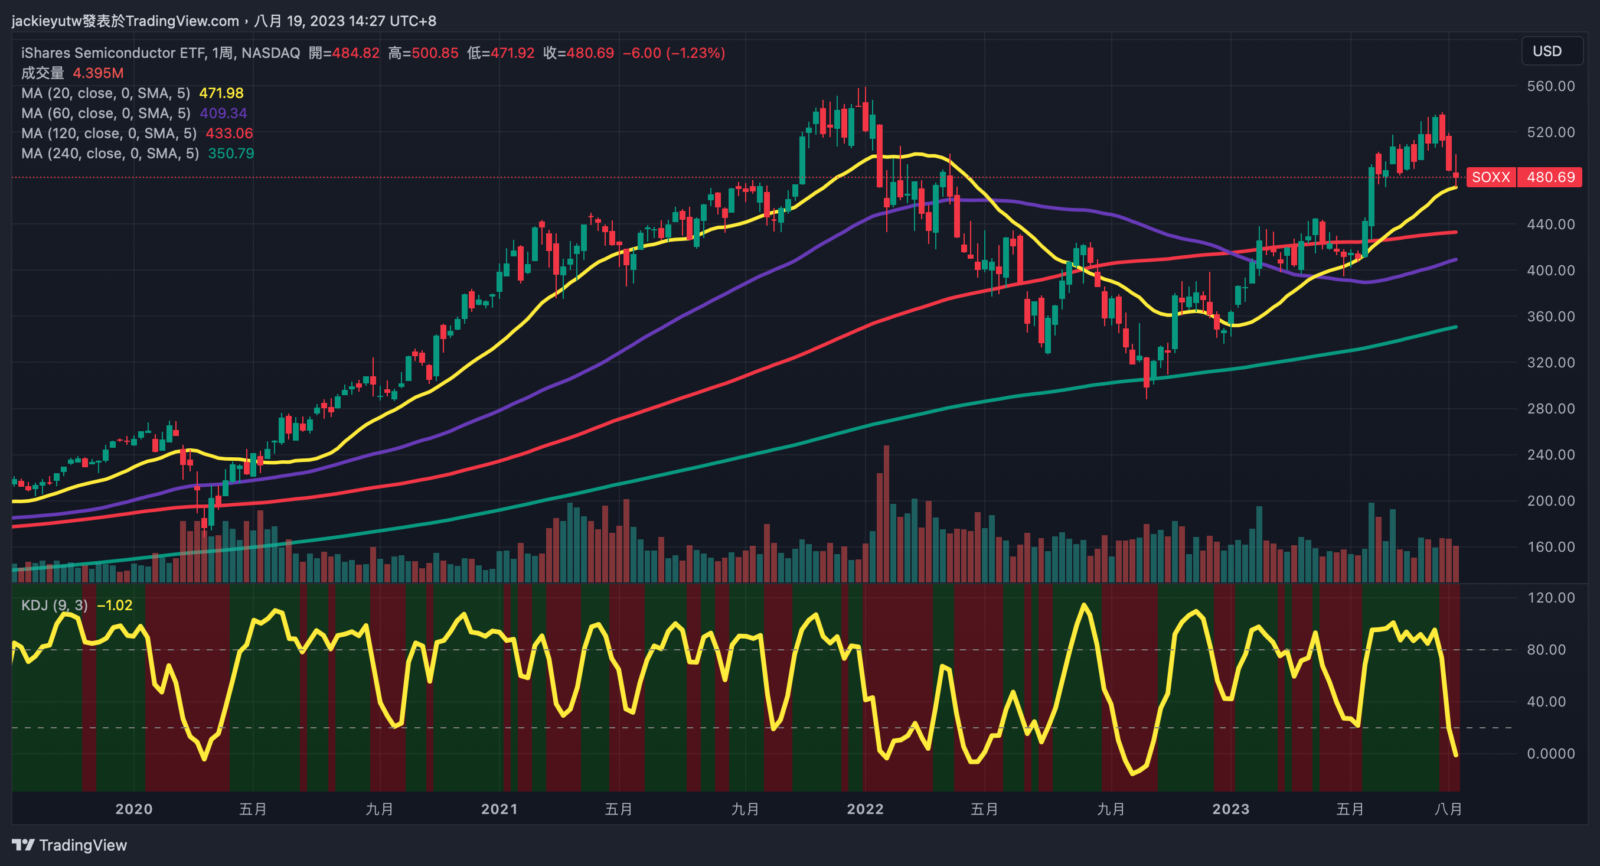Click the 560.00 price axis label
1600x866 pixels.
tap(1550, 86)
